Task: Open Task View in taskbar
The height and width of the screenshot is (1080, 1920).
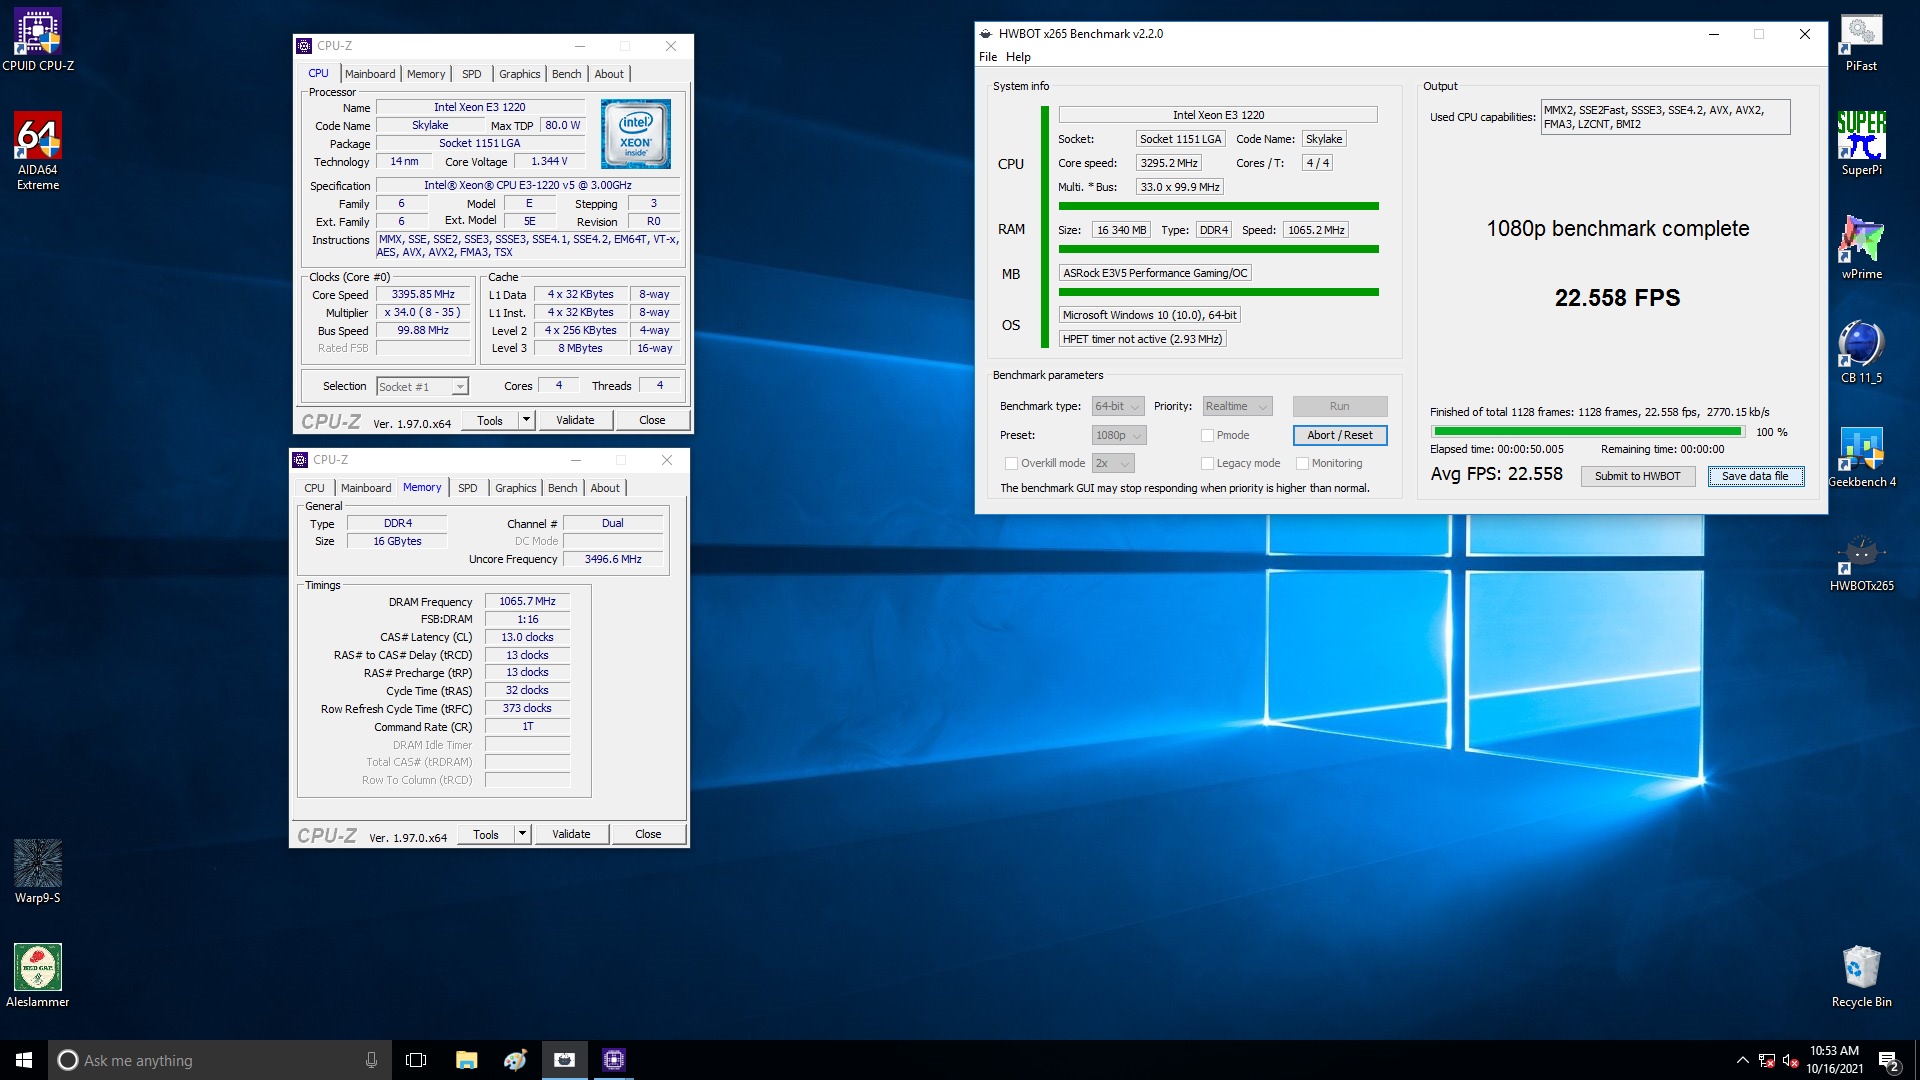Action: pyautogui.click(x=416, y=1060)
